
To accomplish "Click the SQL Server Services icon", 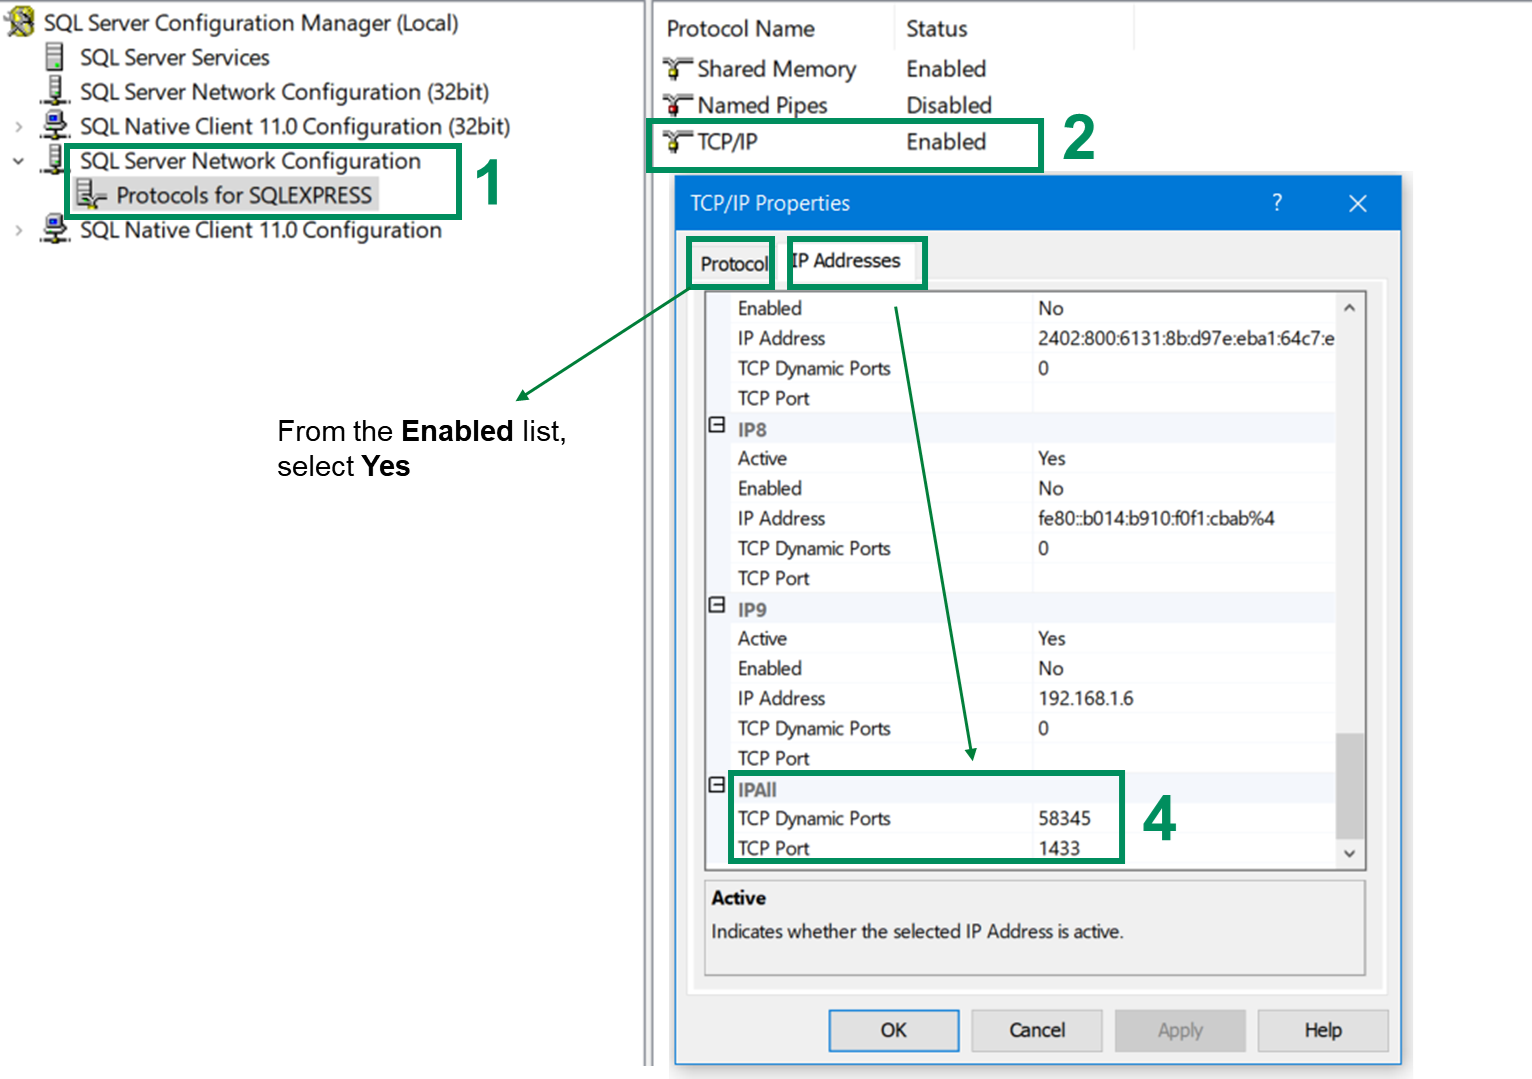I will pos(55,57).
